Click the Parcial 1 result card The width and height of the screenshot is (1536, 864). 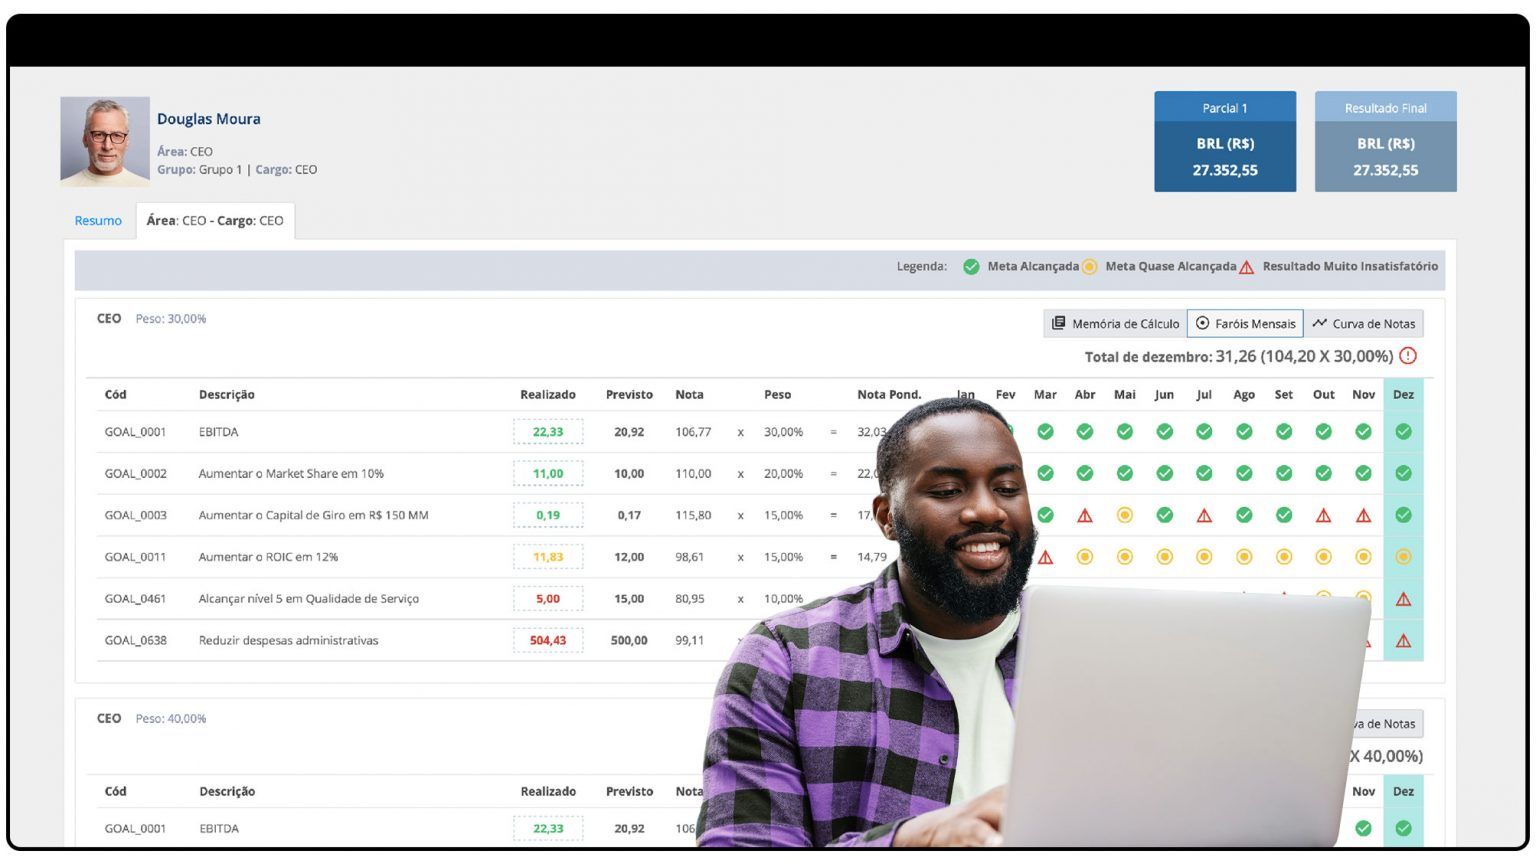pos(1225,141)
